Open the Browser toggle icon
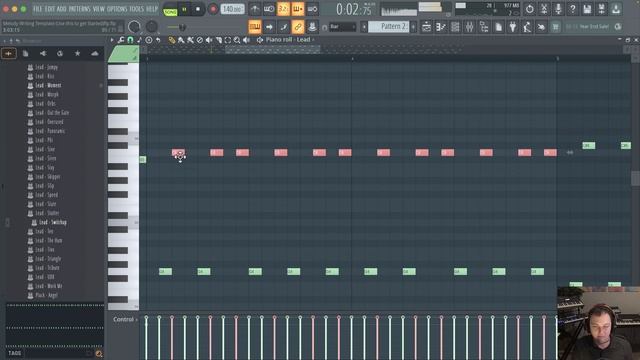640x360 pixels. click(484, 27)
